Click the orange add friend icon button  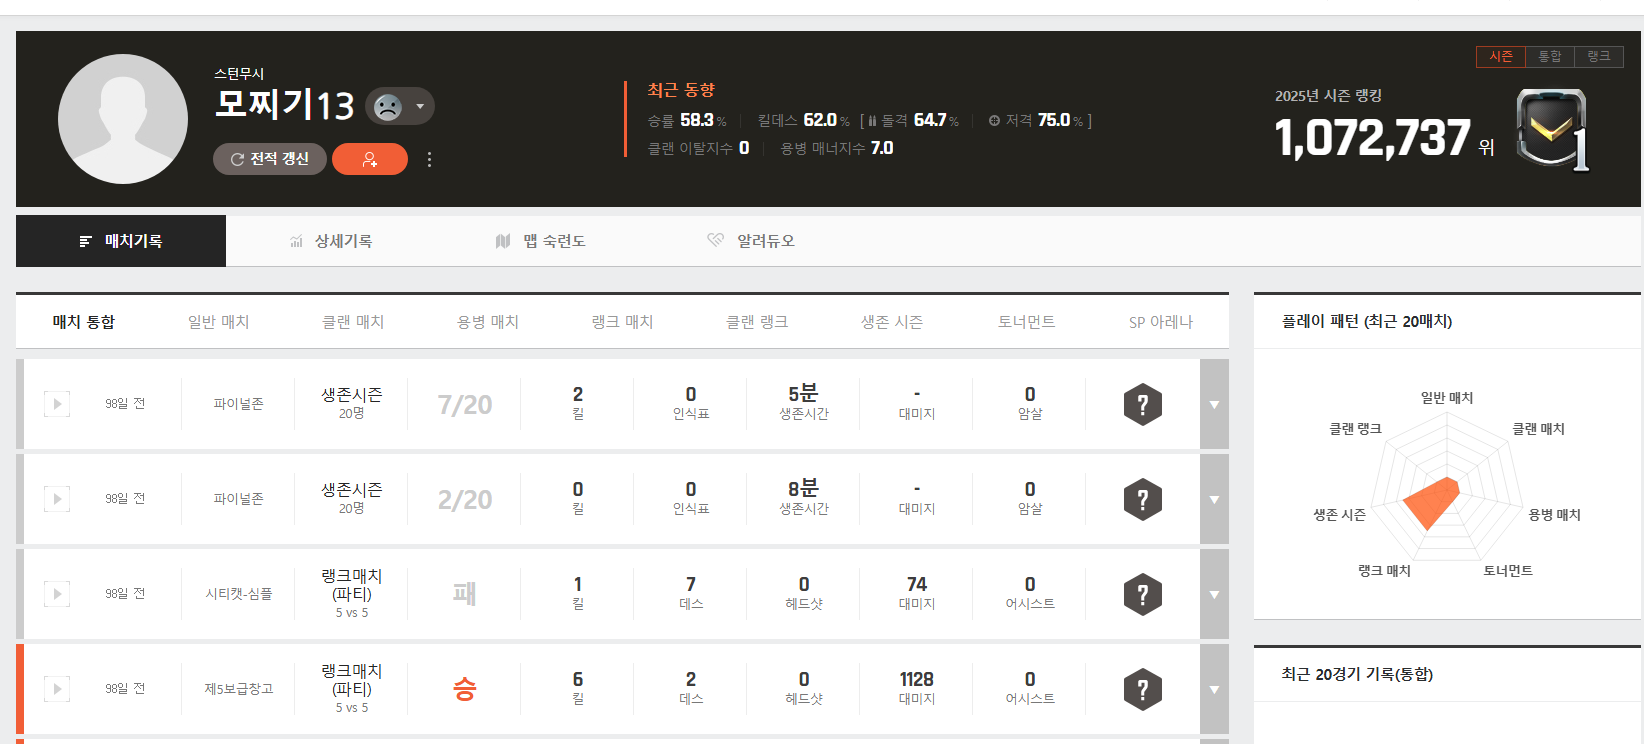(x=369, y=159)
